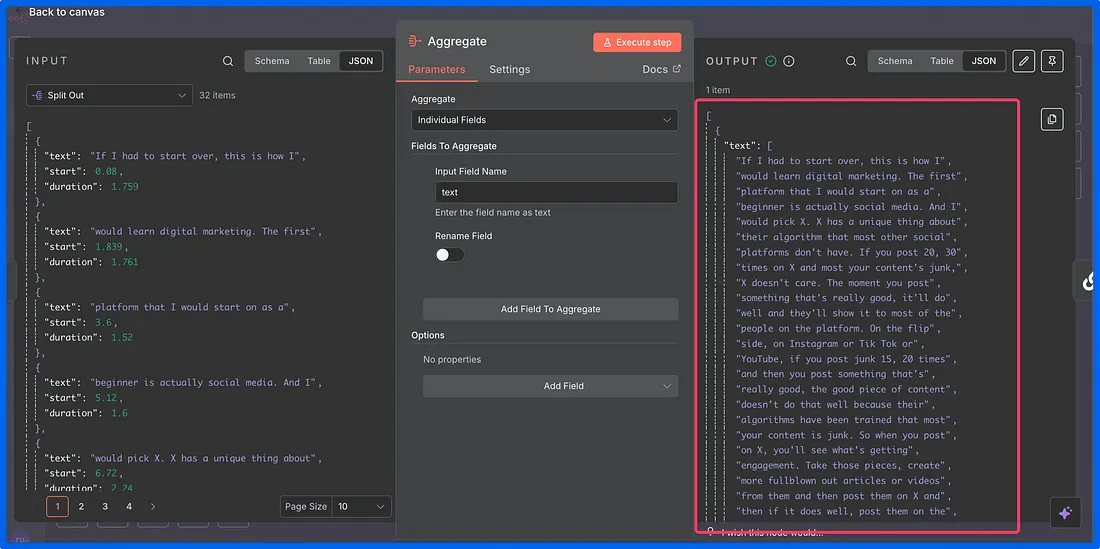Image resolution: width=1100 pixels, height=549 pixels.
Task: Click the output panel search icon
Action: click(x=851, y=61)
